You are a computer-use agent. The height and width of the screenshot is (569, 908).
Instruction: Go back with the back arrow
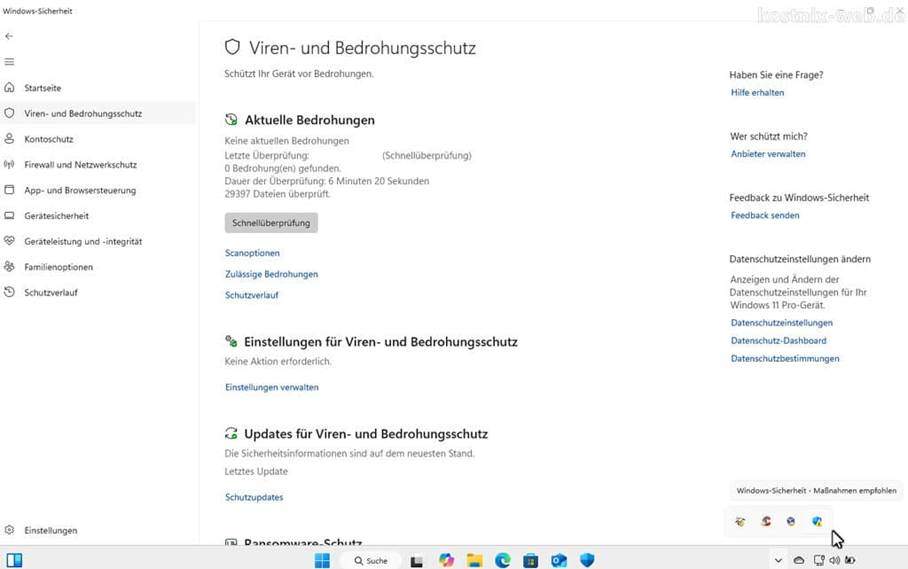pos(9,36)
